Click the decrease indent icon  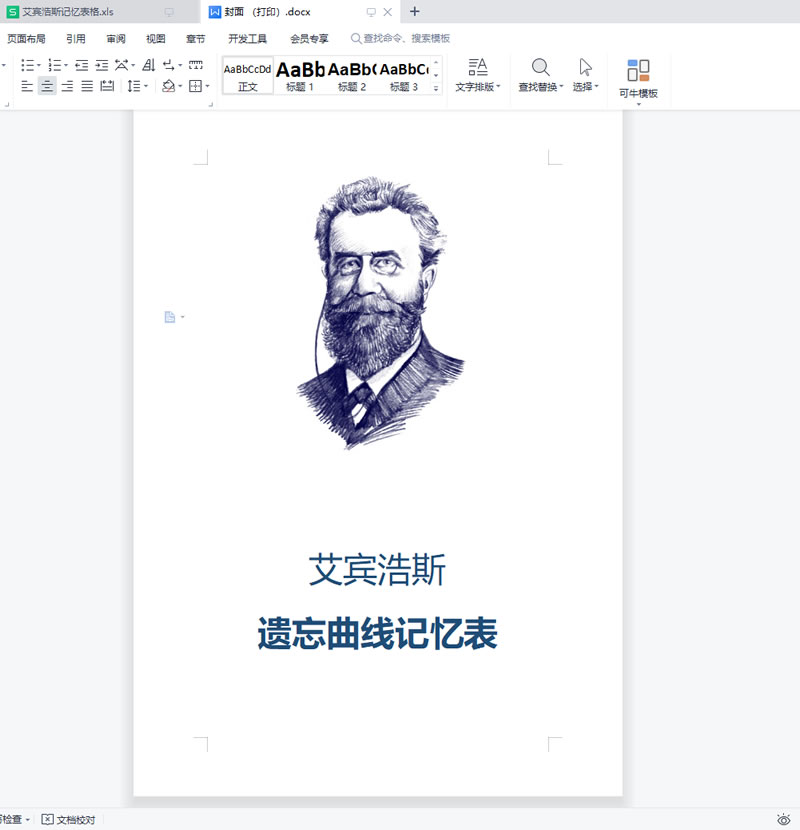(81, 65)
